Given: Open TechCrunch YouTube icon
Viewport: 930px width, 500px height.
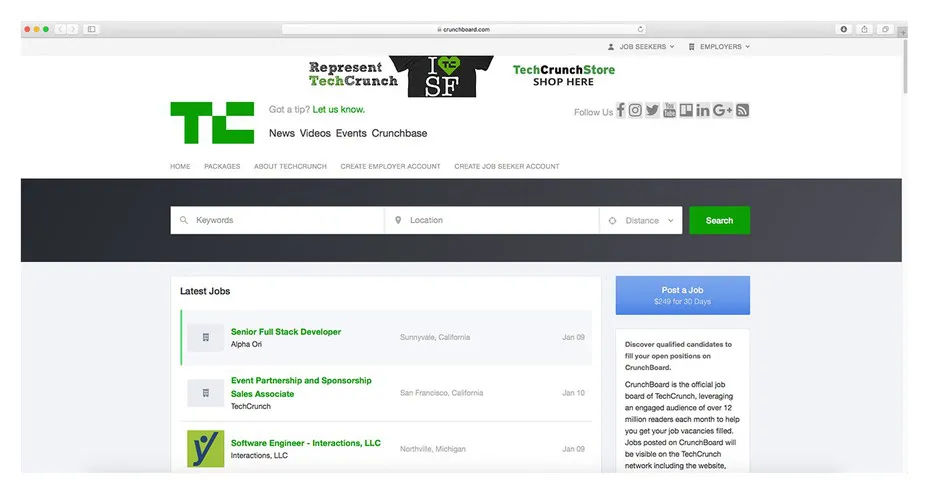Looking at the screenshot, I should [x=669, y=110].
